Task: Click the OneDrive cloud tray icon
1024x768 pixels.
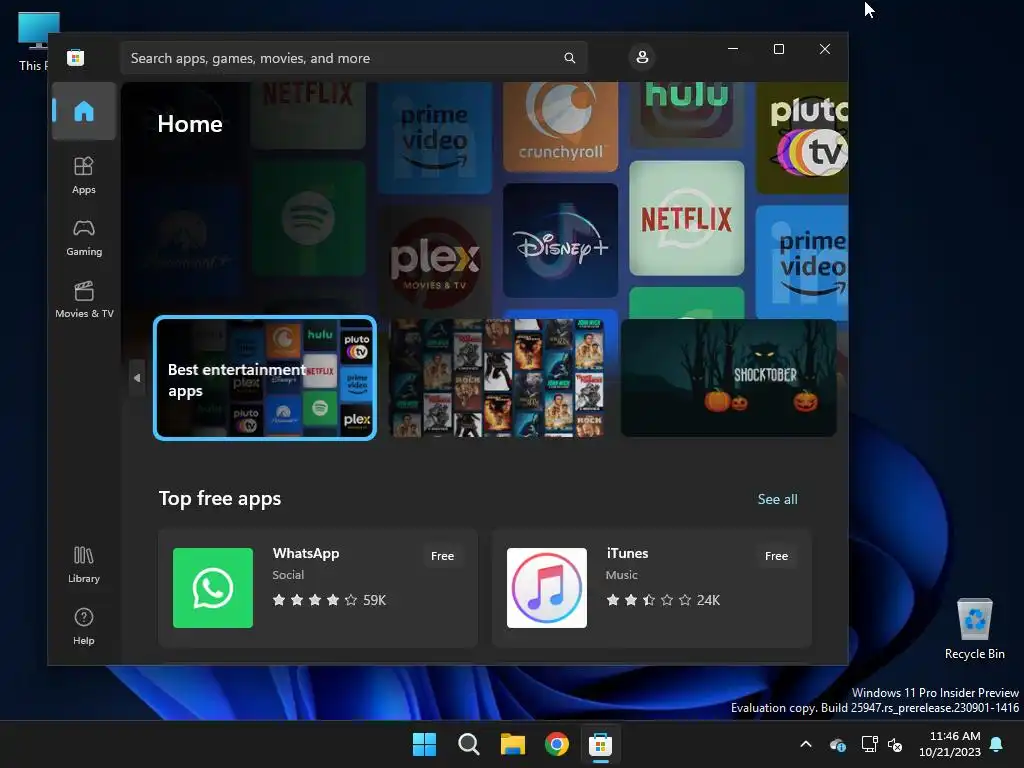Action: coord(838,744)
